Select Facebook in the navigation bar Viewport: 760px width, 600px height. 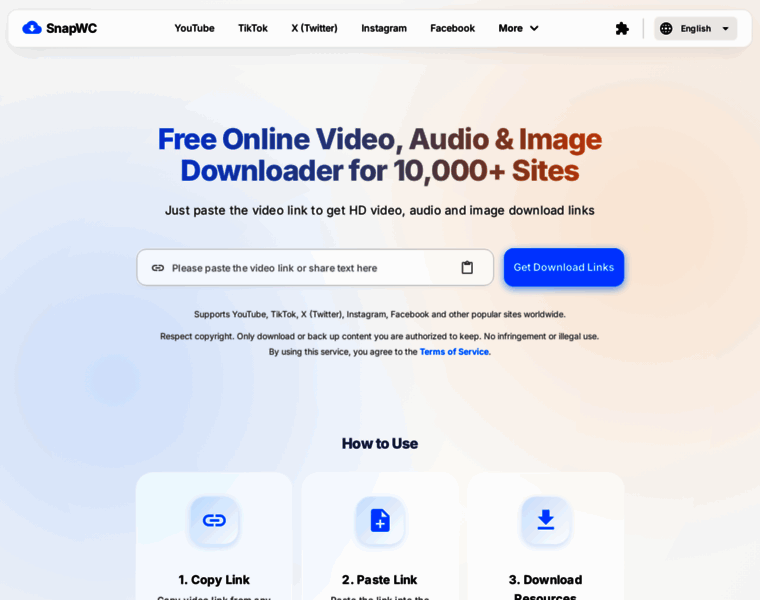452,29
